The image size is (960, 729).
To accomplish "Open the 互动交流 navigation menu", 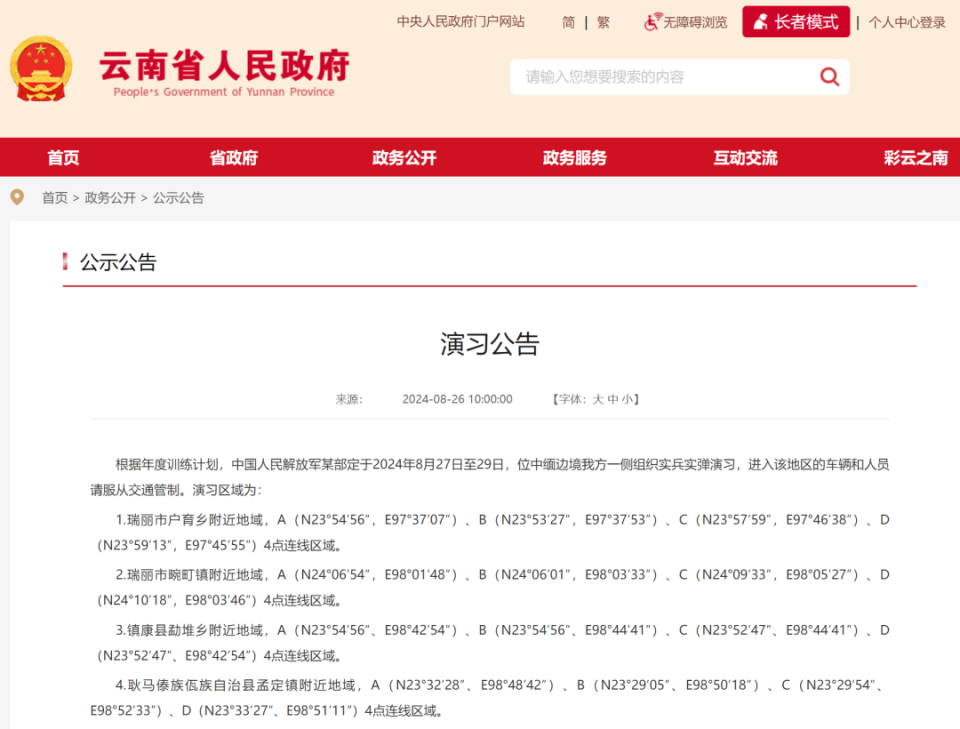I will click(744, 157).
